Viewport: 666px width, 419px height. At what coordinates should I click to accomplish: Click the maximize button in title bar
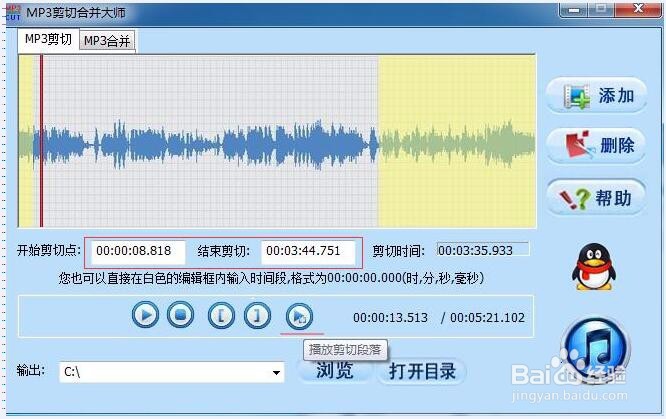coord(601,10)
